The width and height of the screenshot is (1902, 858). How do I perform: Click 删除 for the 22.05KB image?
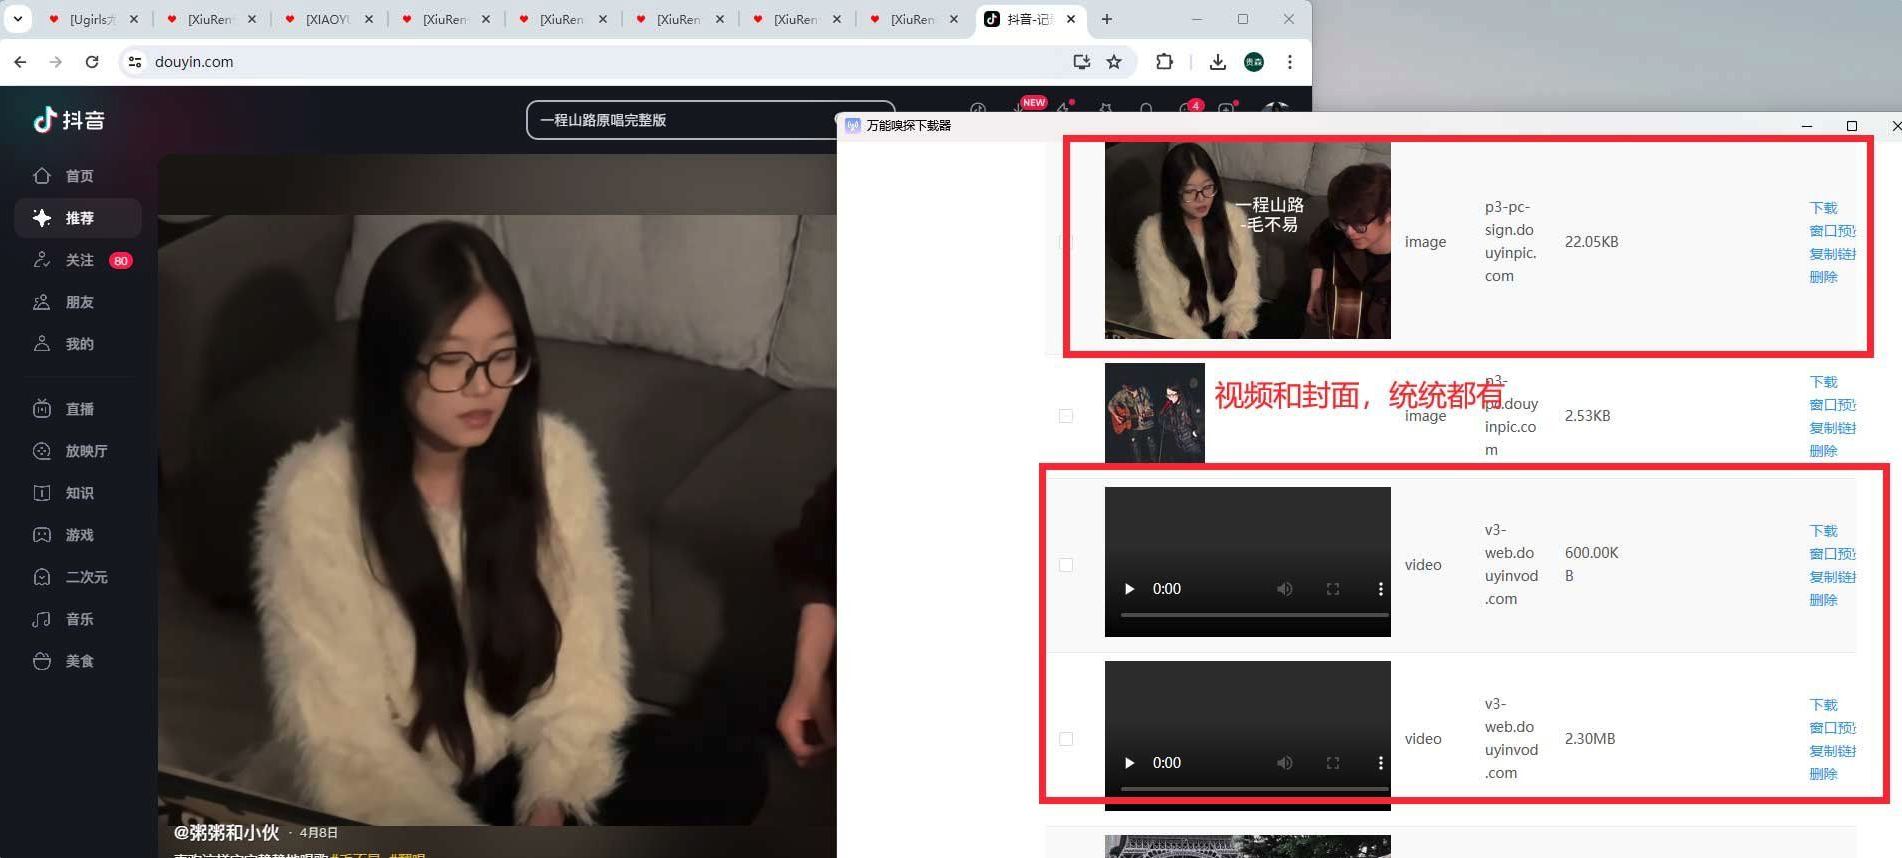pos(1824,277)
